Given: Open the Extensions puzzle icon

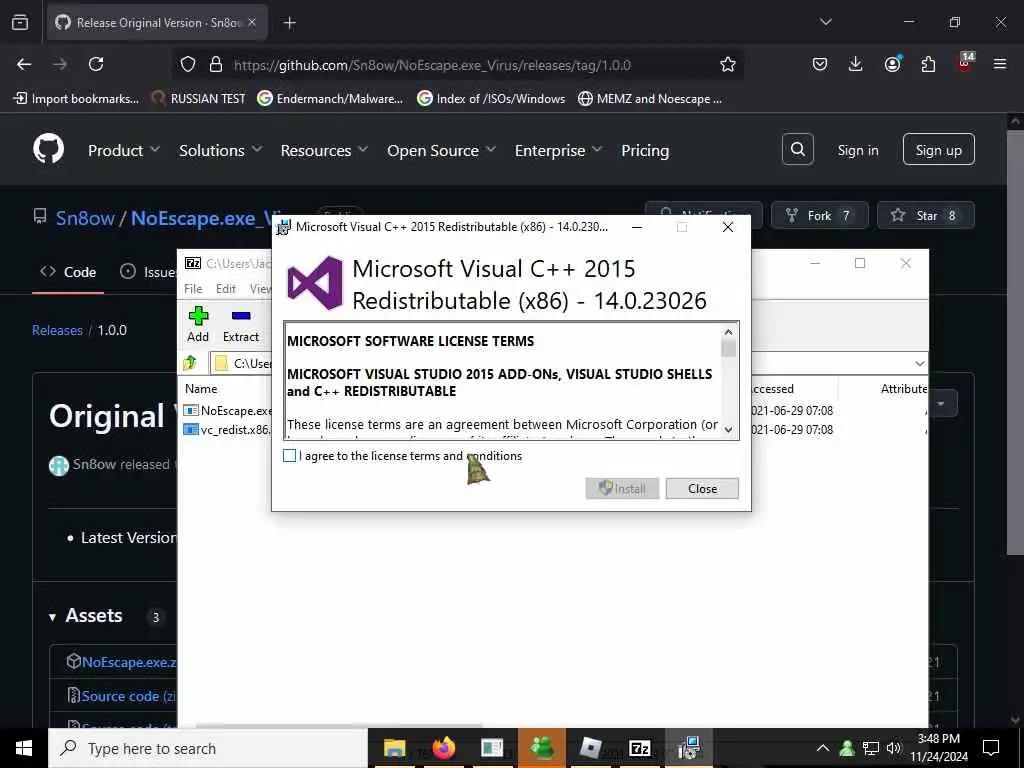Looking at the screenshot, I should click(x=928, y=64).
